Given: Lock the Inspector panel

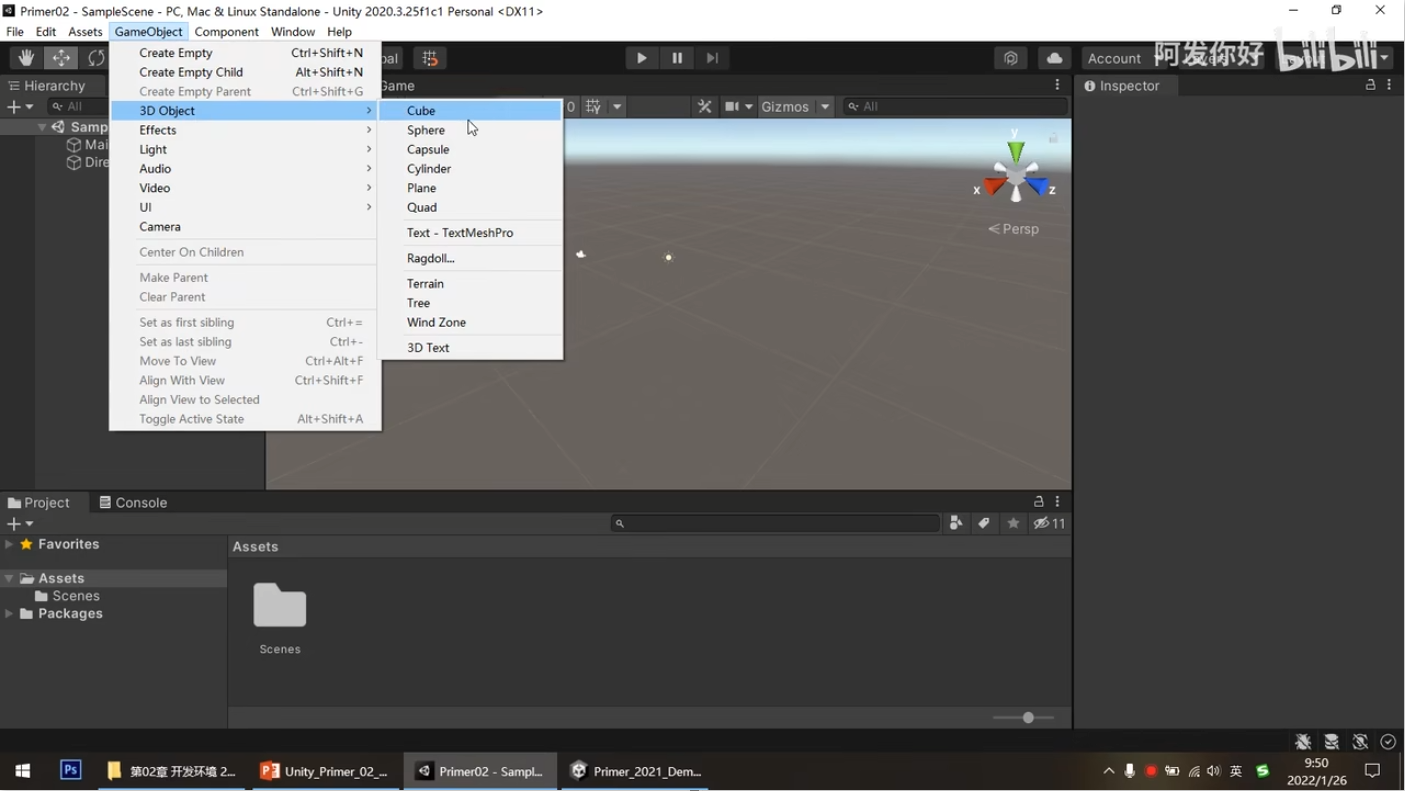Looking at the screenshot, I should (1371, 85).
